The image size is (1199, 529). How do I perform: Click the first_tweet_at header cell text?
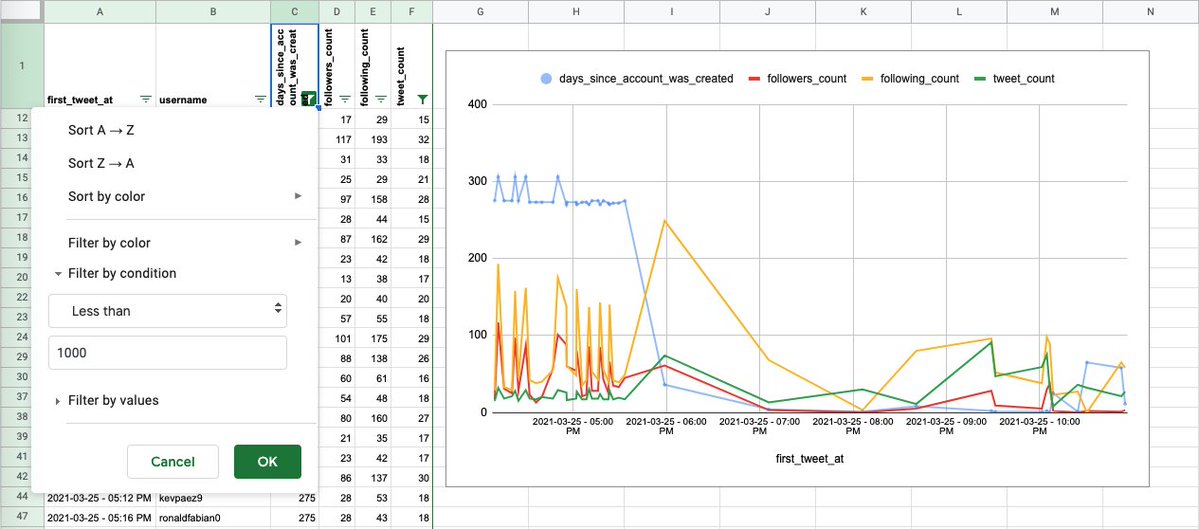pos(80,99)
